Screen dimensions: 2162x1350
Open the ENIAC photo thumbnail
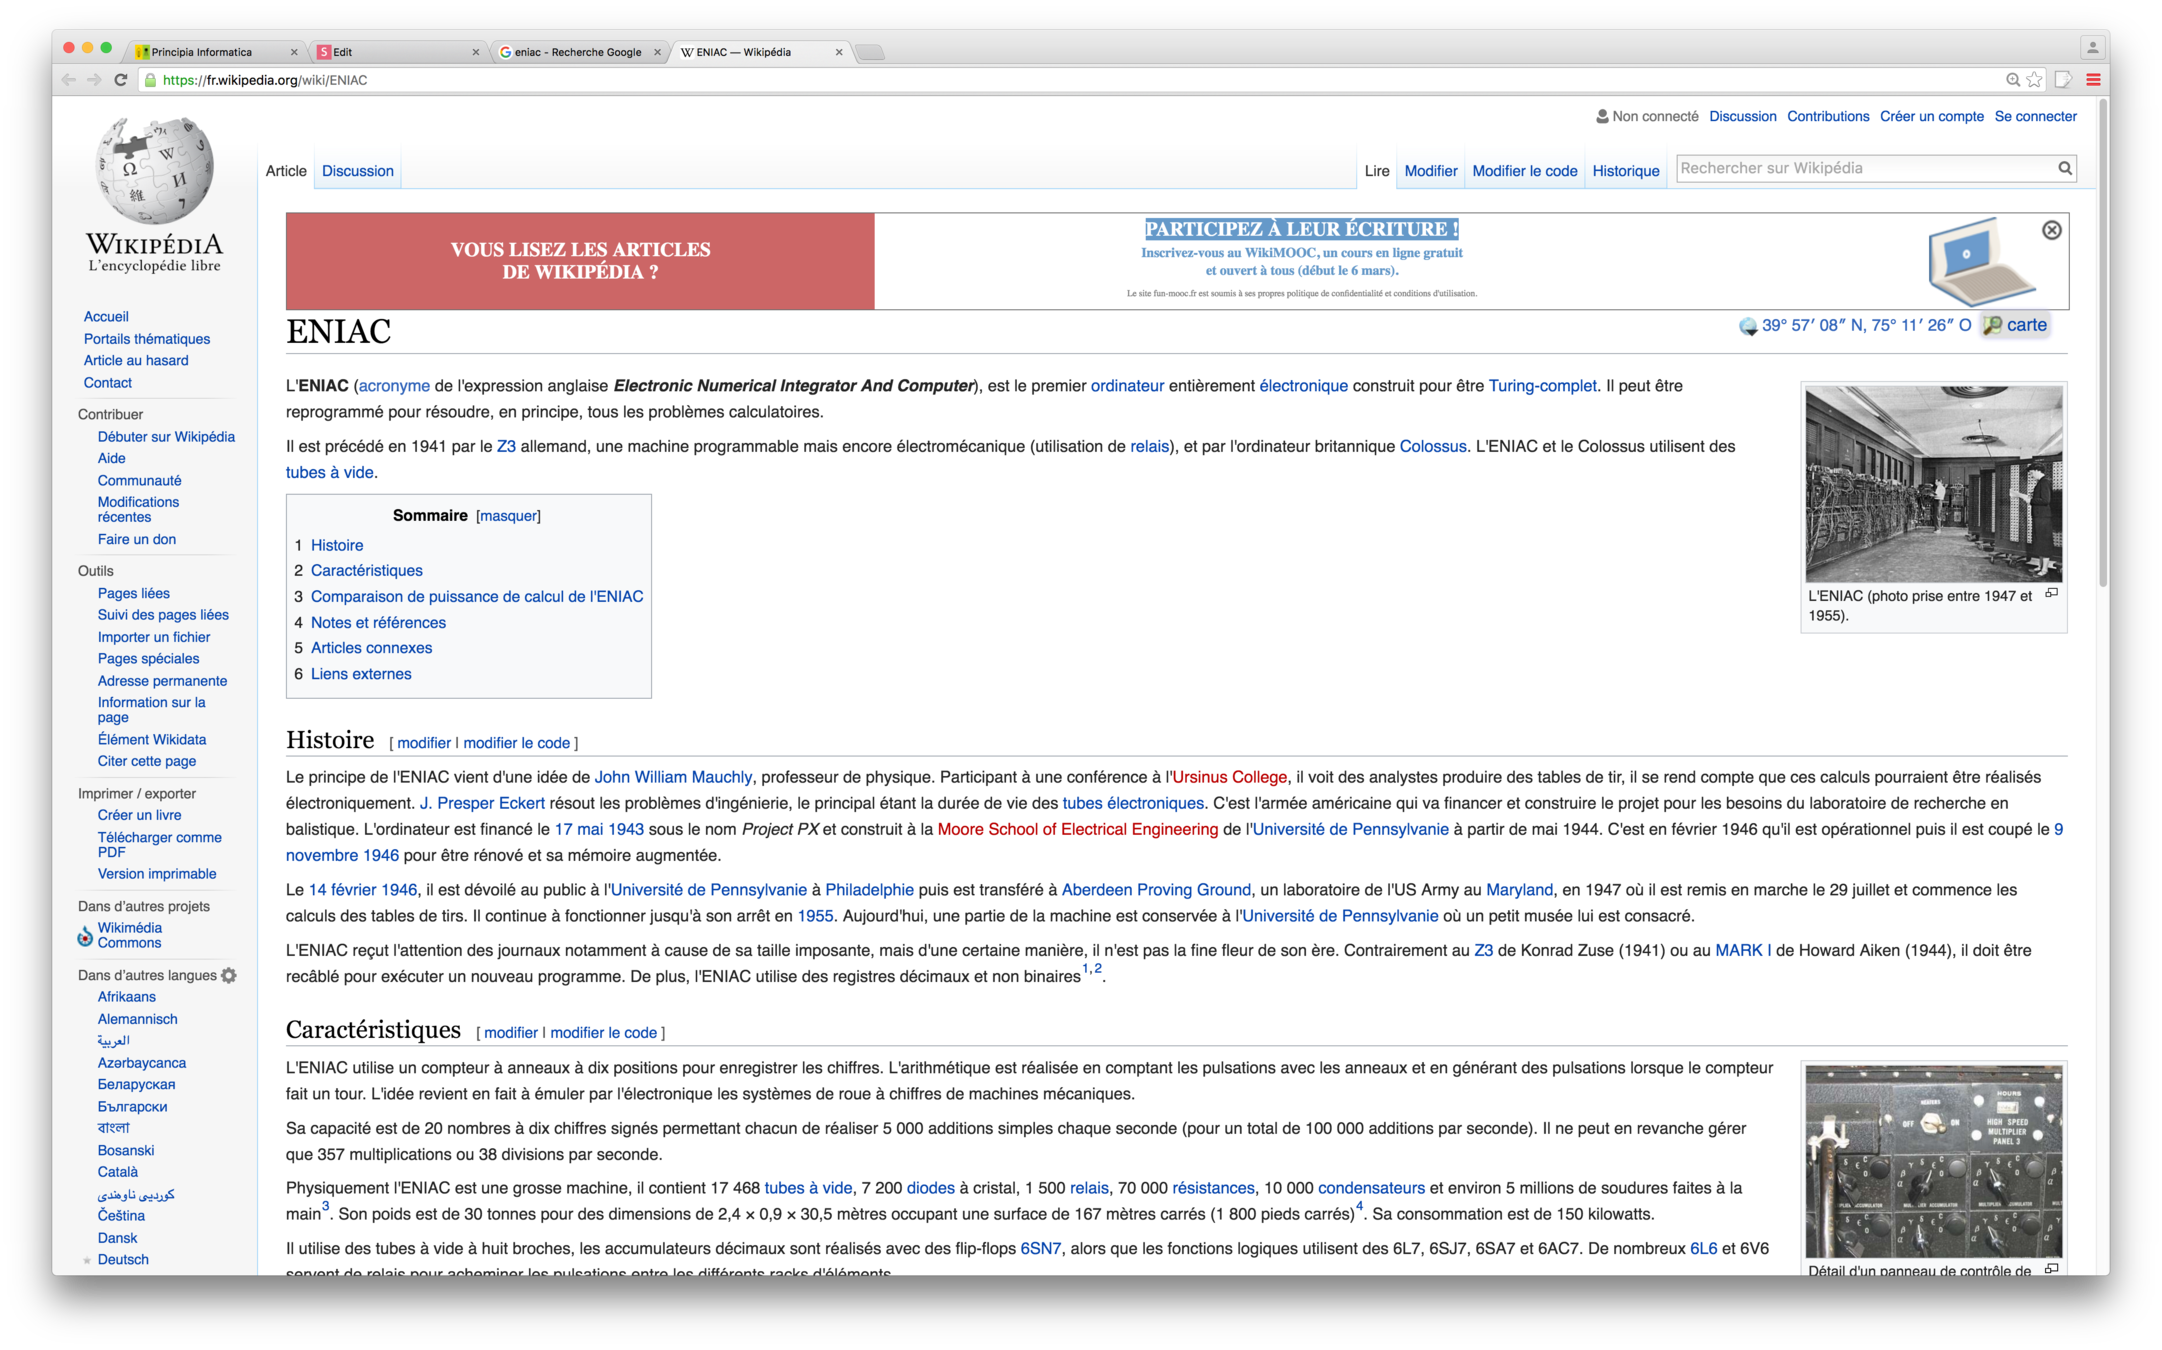pyautogui.click(x=1932, y=484)
